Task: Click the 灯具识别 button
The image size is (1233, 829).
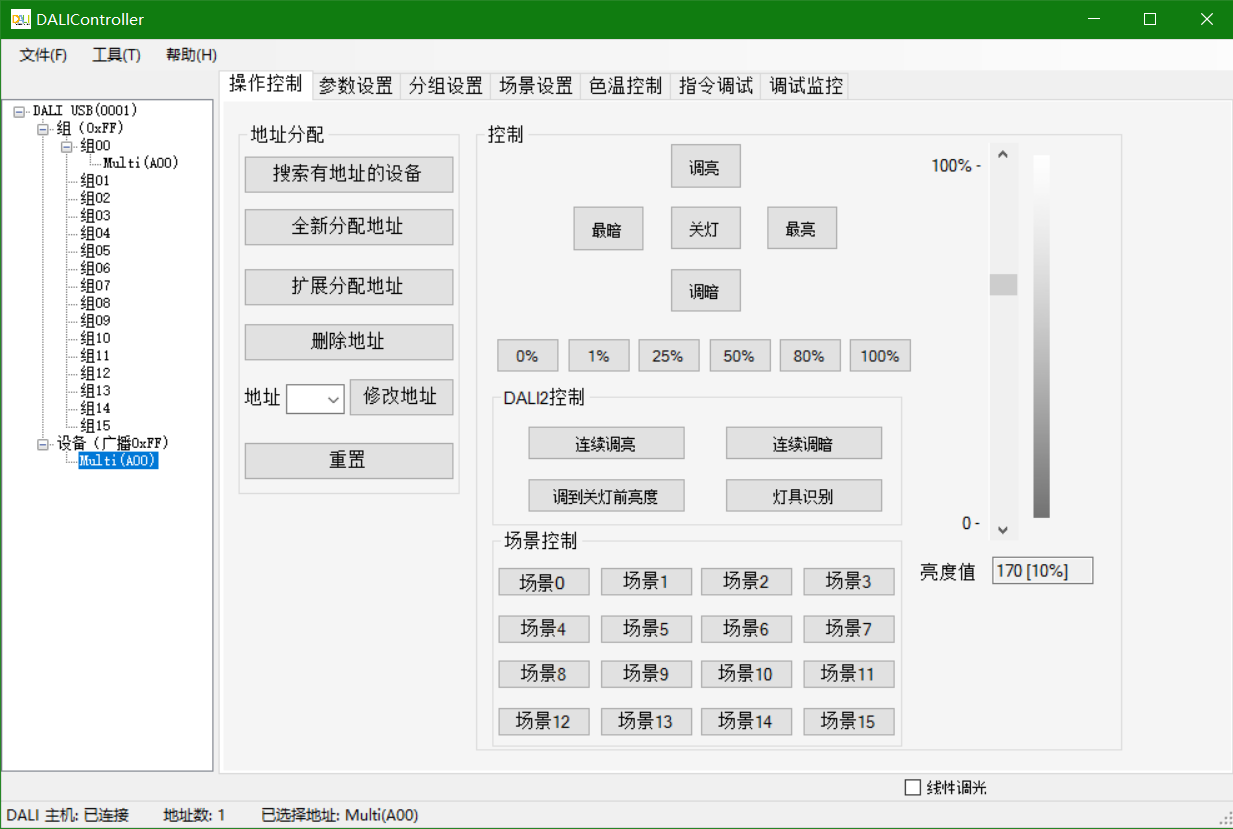Action: tap(803, 496)
